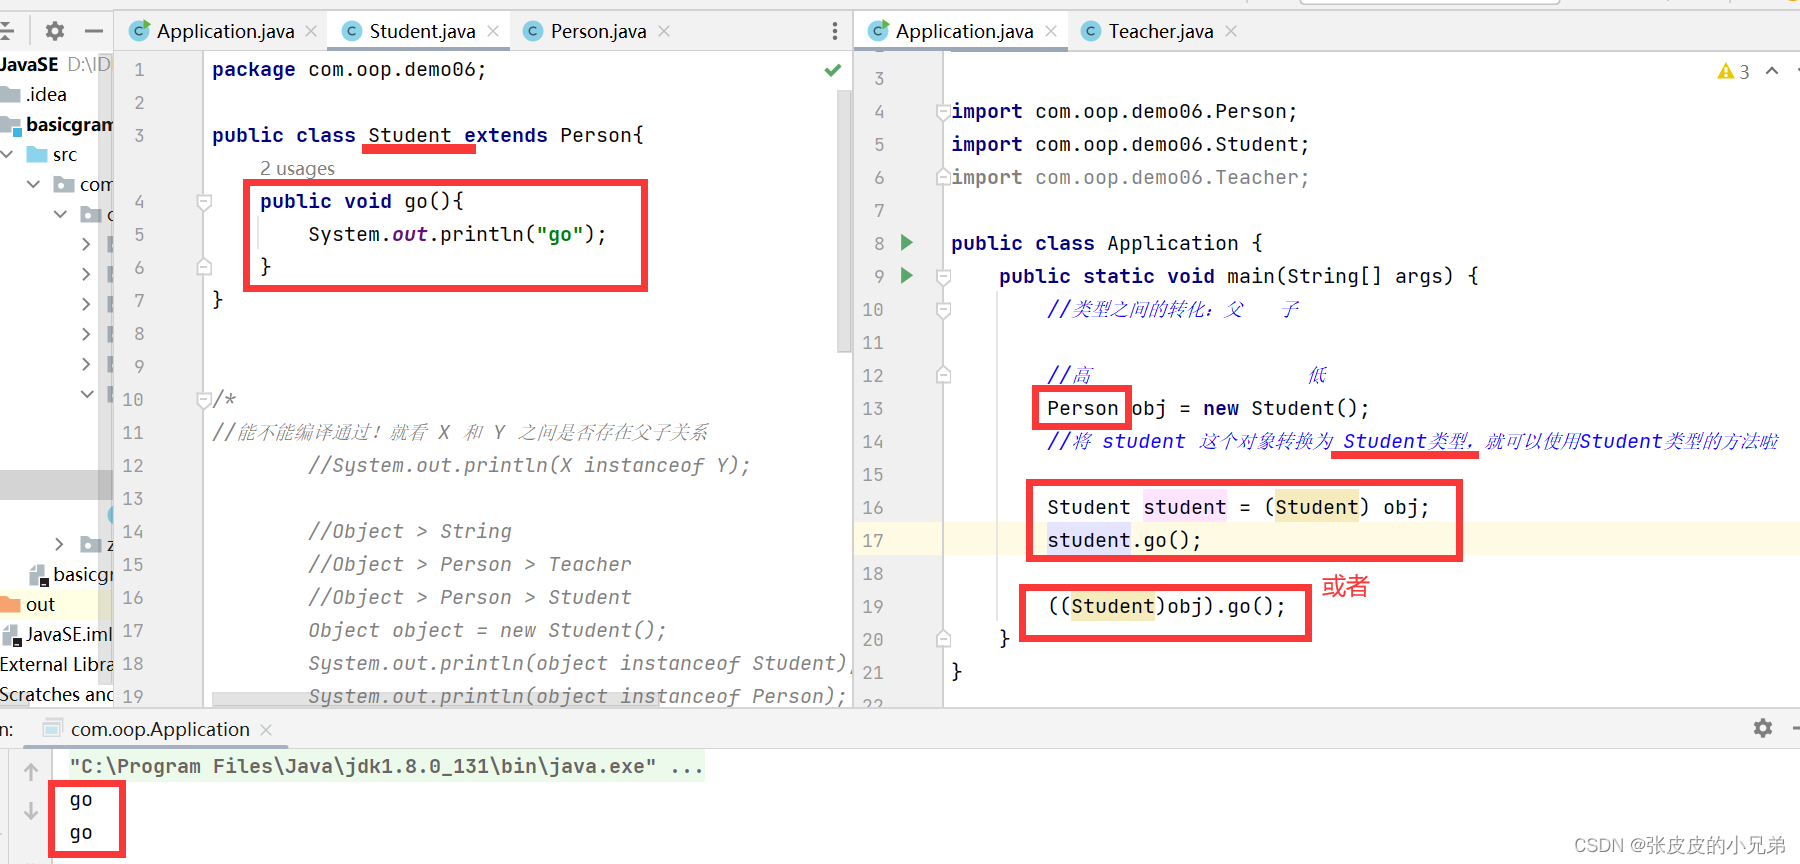Fold import section at line 4
The image size is (1800, 864).
tap(943, 111)
